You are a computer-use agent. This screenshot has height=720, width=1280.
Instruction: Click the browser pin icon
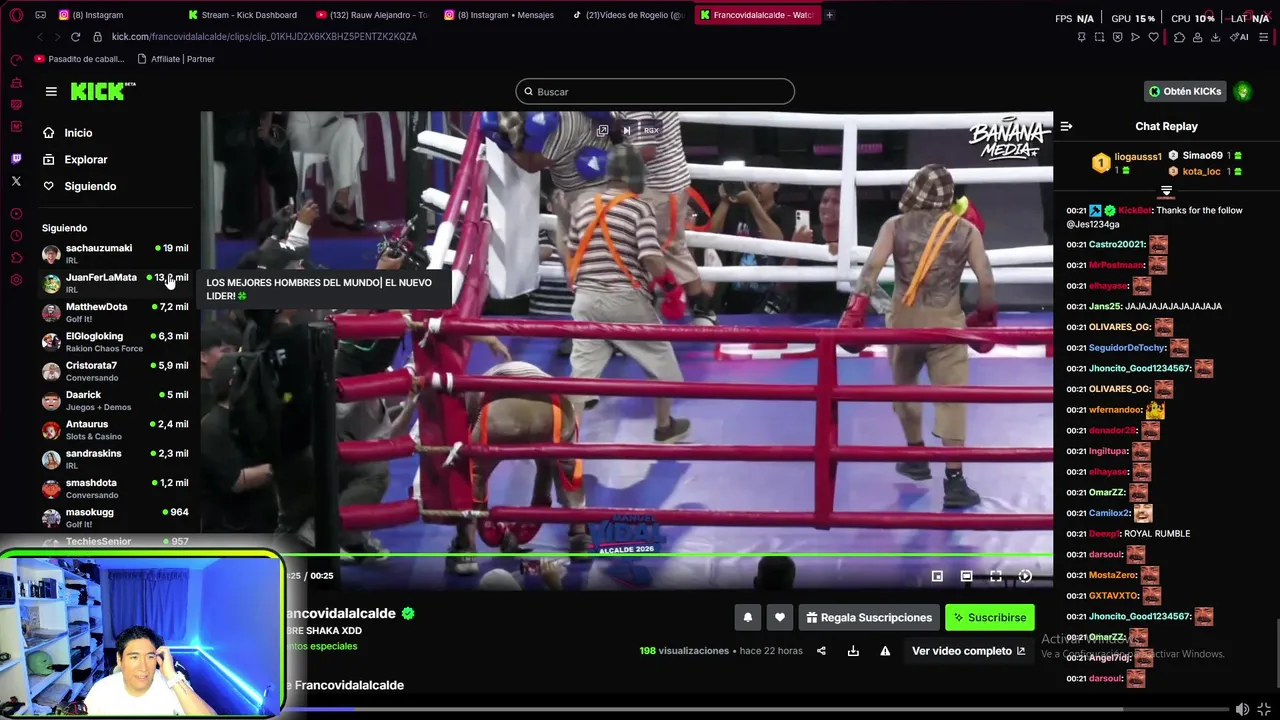click(1081, 37)
